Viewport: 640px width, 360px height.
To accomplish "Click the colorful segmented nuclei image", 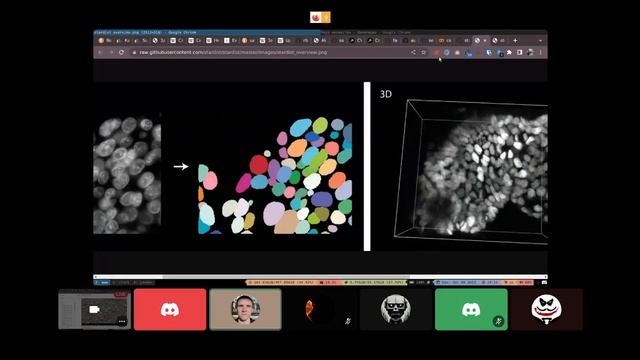I will (275, 176).
